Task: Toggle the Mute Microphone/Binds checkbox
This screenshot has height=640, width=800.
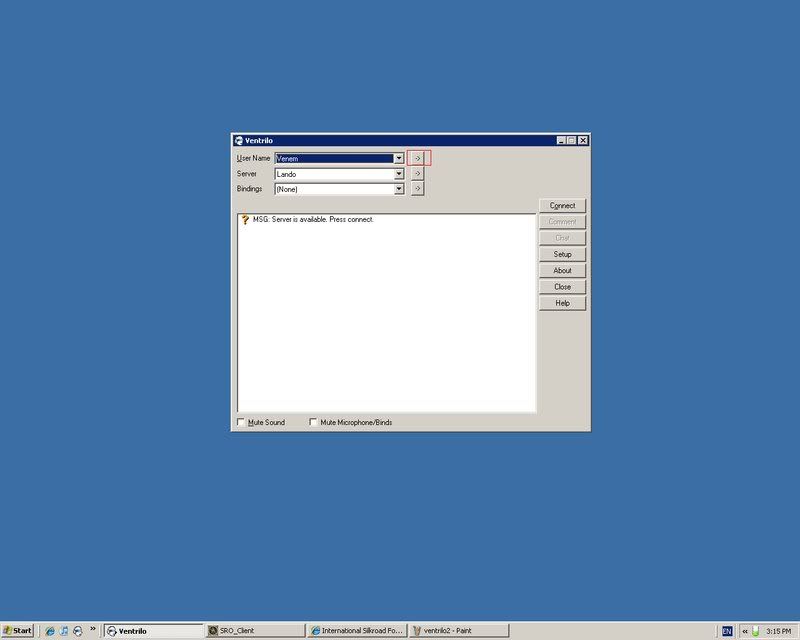Action: (x=313, y=422)
